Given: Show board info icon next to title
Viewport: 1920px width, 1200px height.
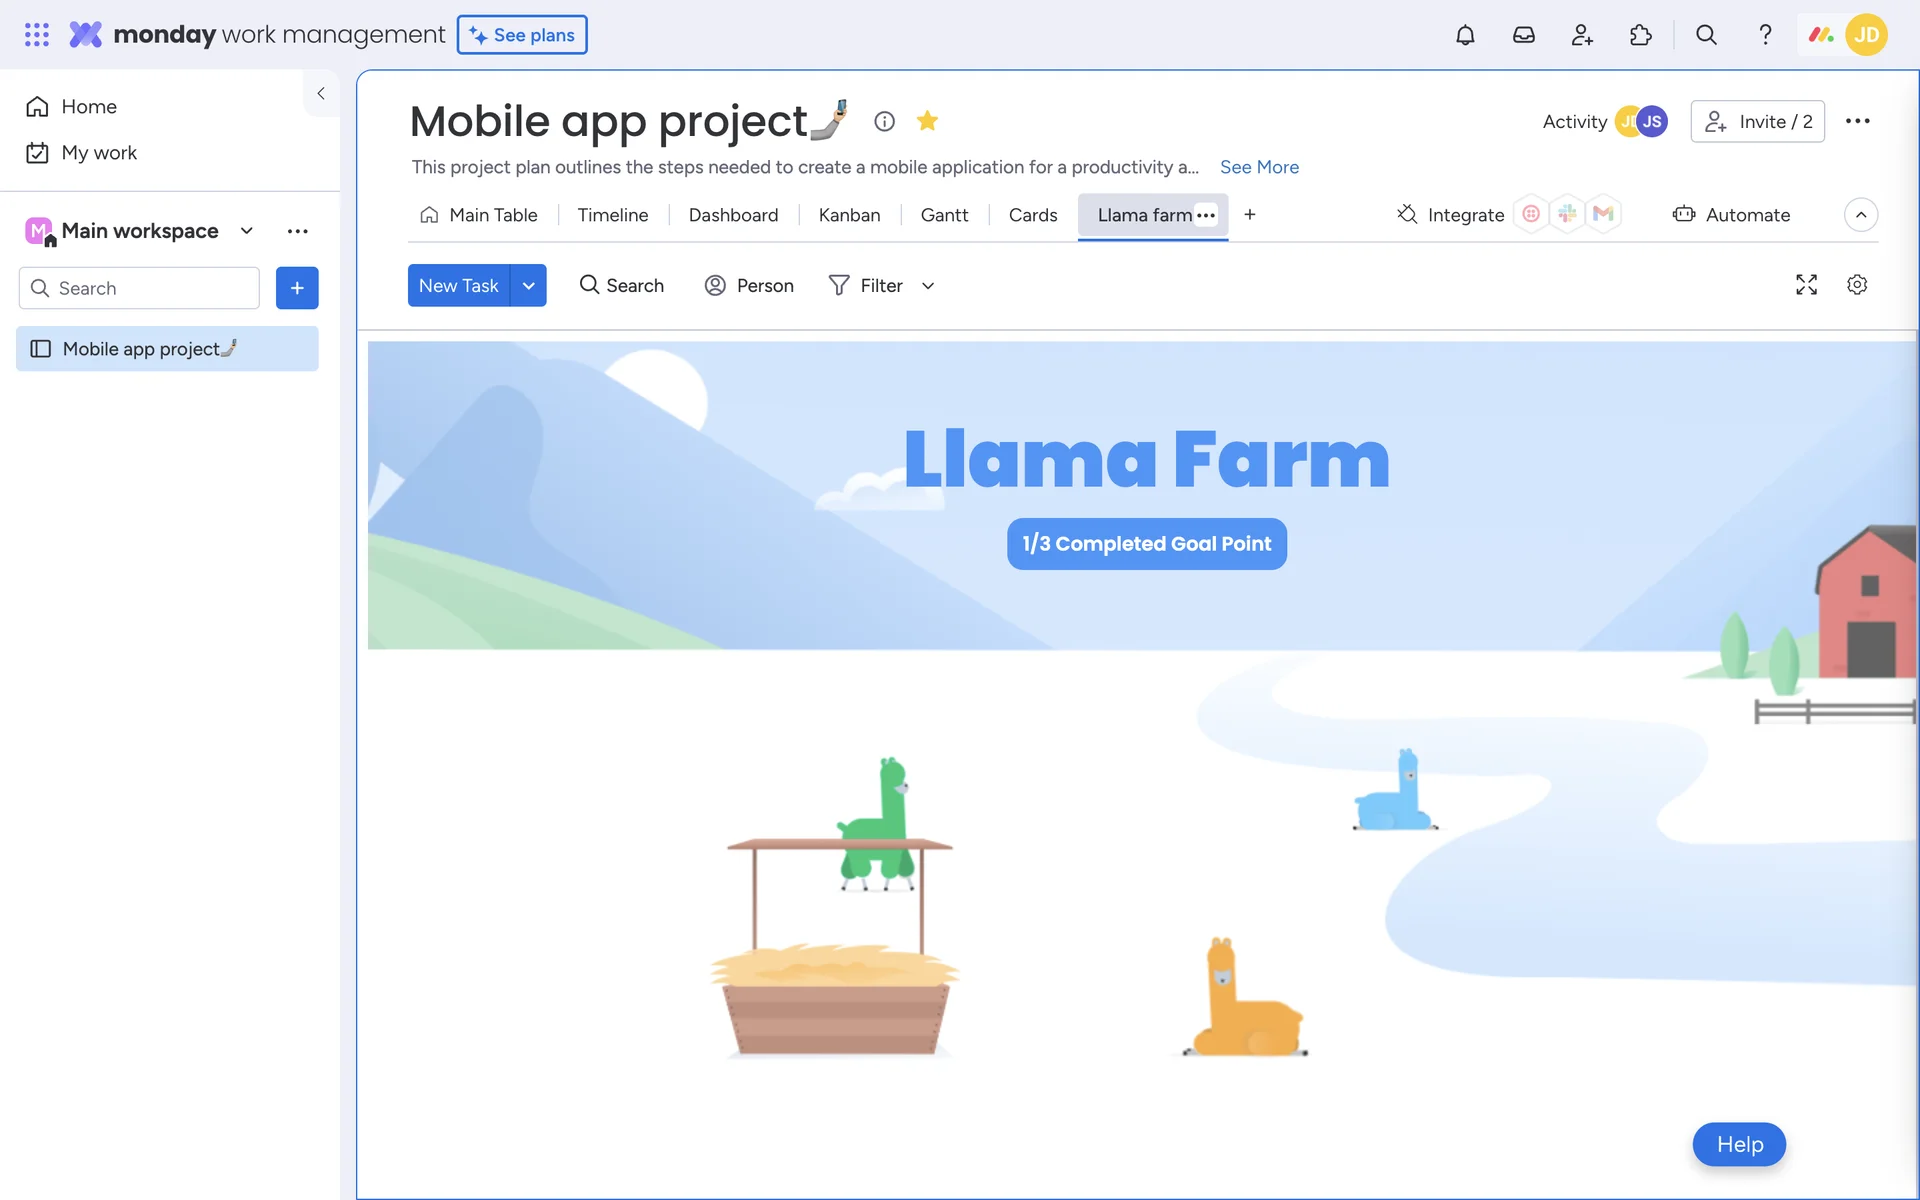Looking at the screenshot, I should tap(884, 121).
